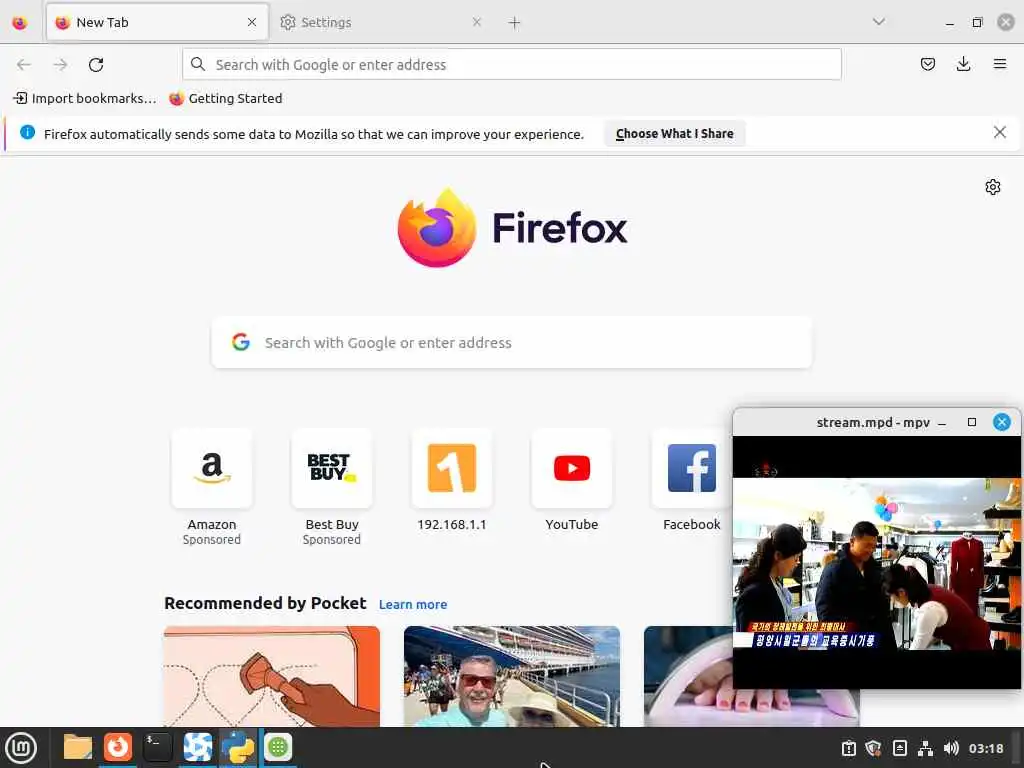Close the mpv window
Screen dimensions: 1024x768
[1002, 422]
